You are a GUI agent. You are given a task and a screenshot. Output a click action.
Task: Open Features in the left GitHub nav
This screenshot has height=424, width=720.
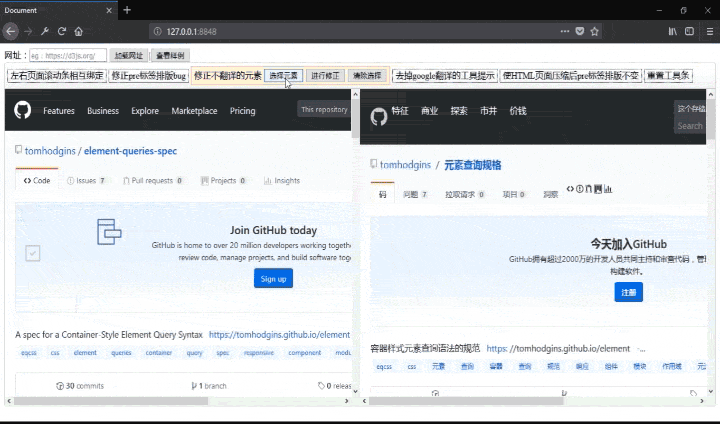click(x=59, y=111)
